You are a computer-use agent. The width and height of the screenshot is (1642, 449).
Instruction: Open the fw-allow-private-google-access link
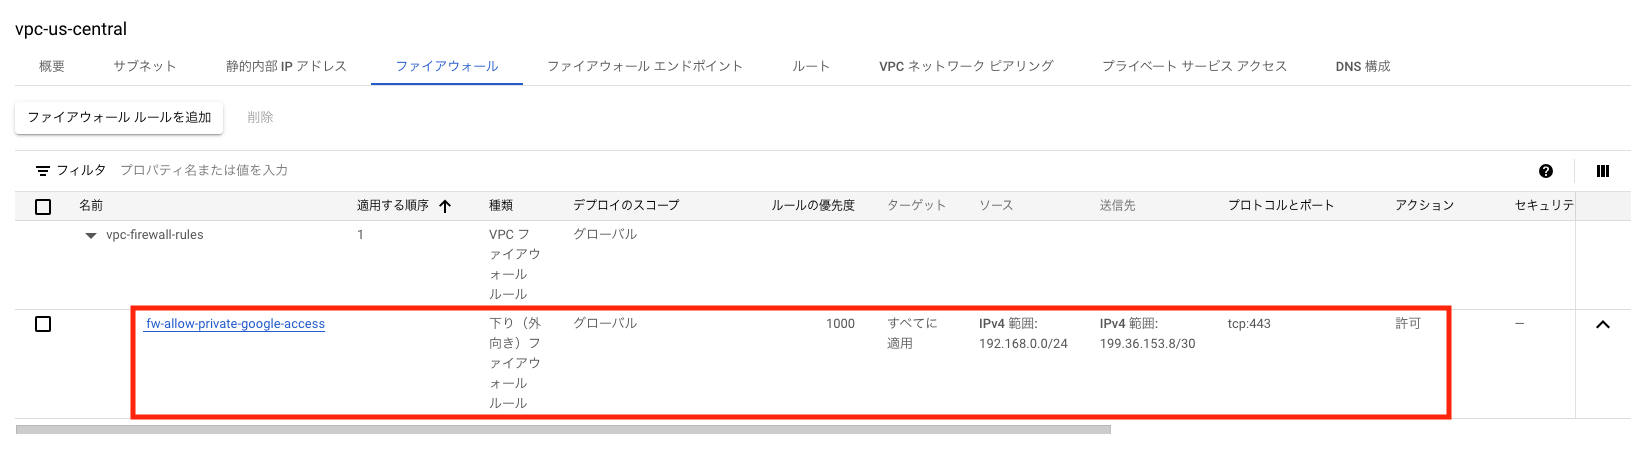235,324
